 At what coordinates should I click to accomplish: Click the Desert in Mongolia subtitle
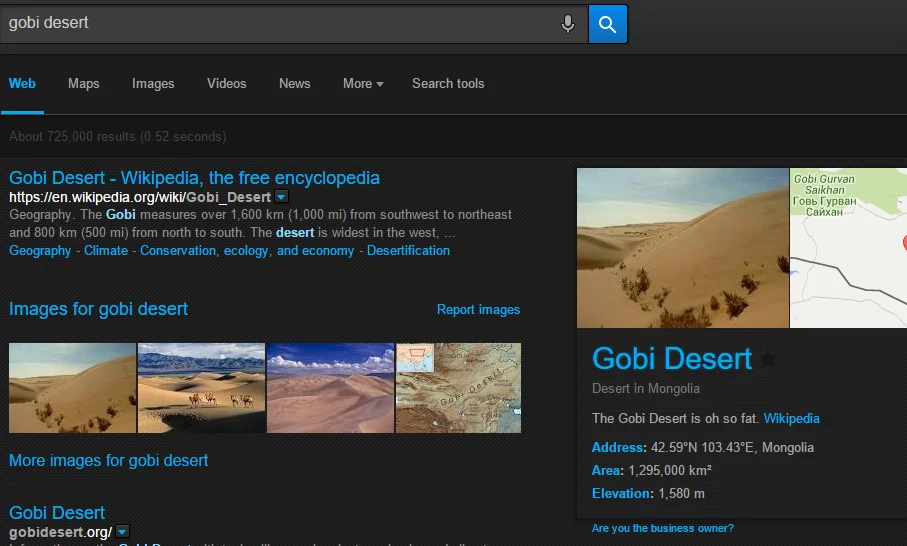click(x=646, y=389)
